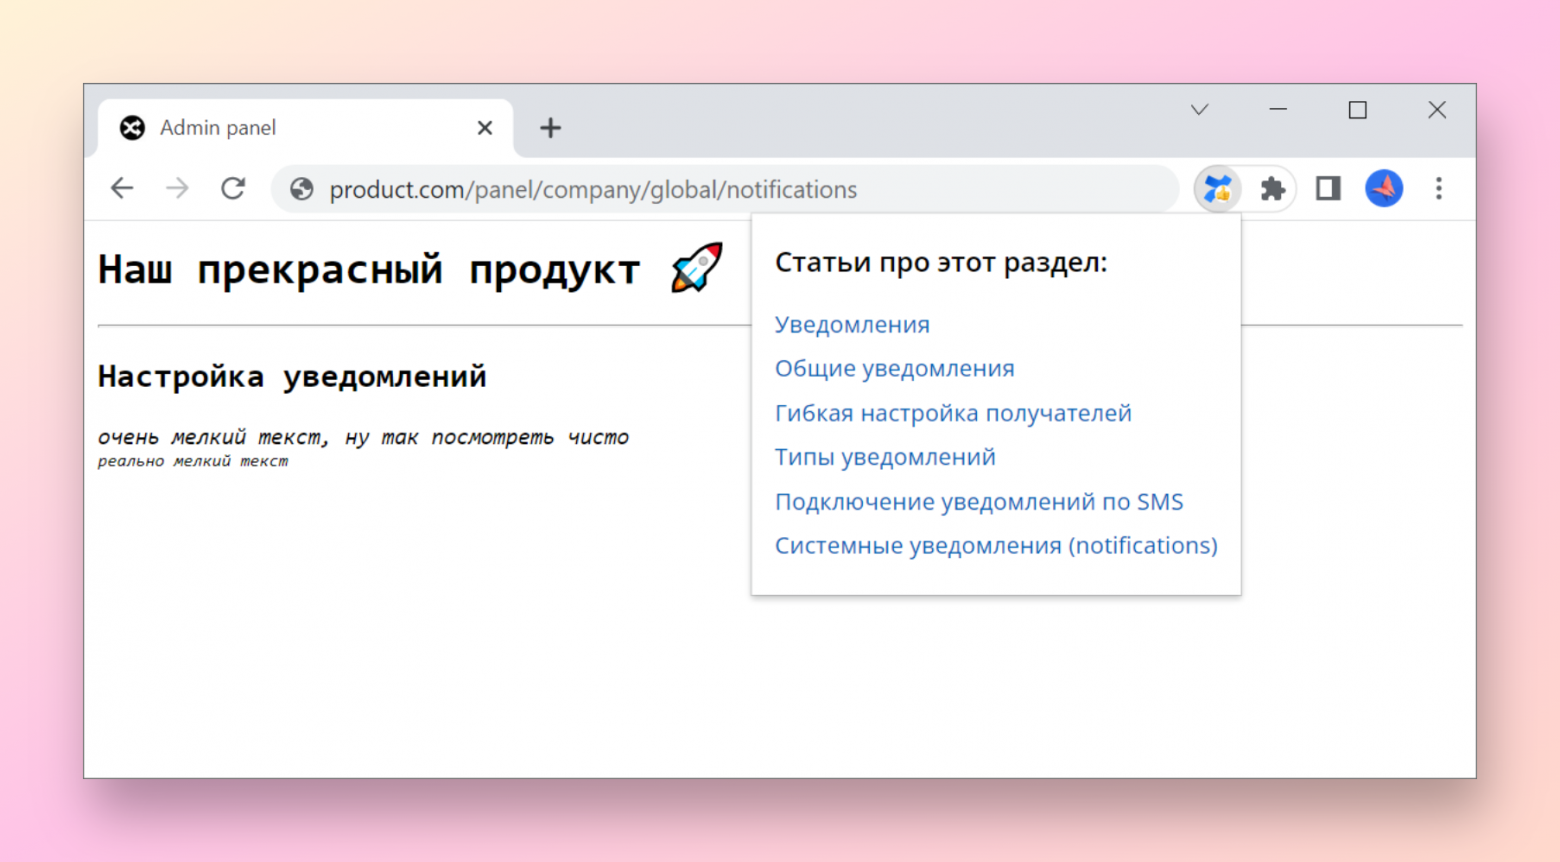
Task: Open the Типы уведомлений article
Action: 885,457
